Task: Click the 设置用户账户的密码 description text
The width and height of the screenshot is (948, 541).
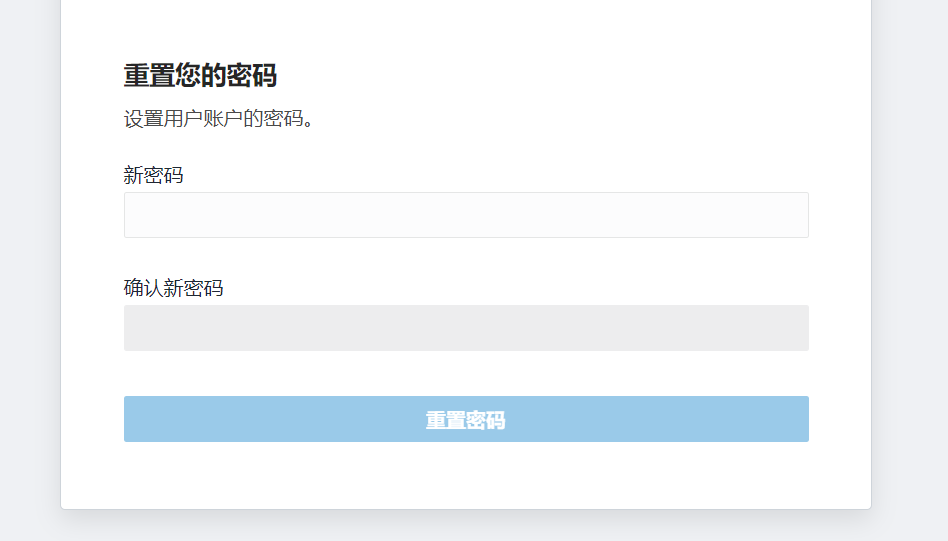Action: [219, 119]
